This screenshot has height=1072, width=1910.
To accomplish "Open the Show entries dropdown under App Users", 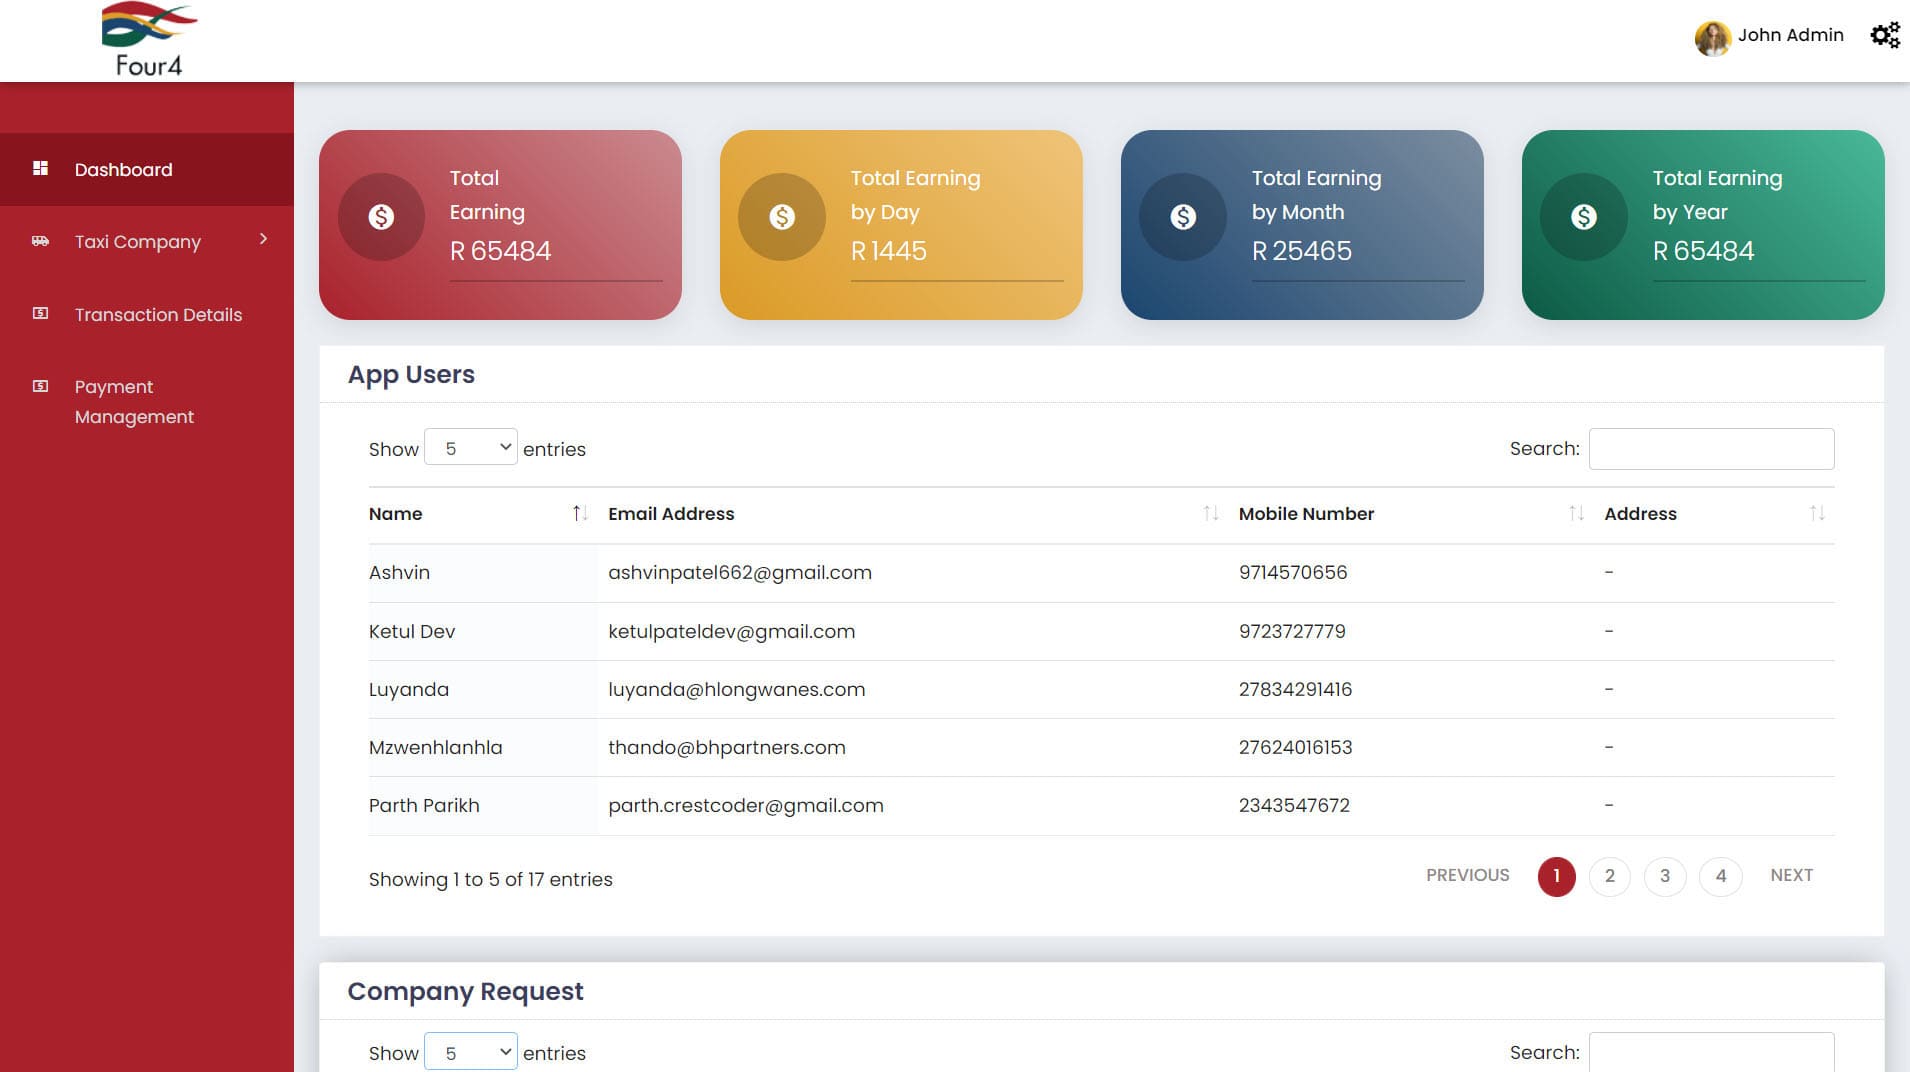I will 470,447.
